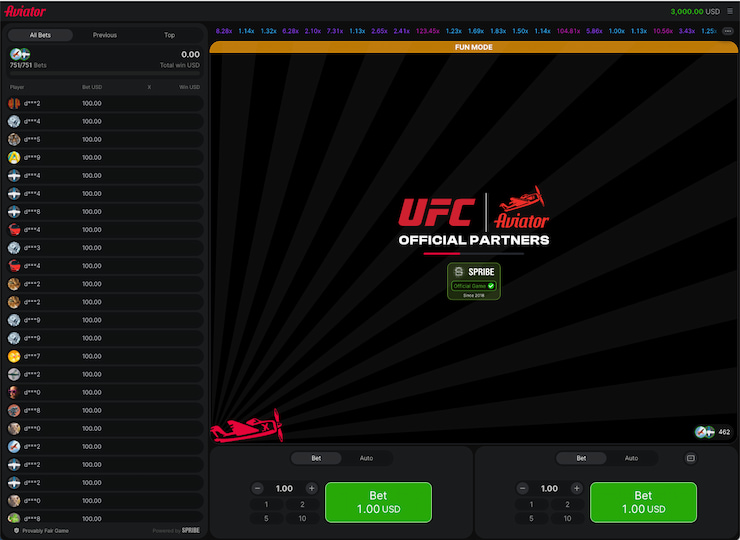Click the bets progress bar under 751/751 Bets
This screenshot has height=540, width=740.
point(105,74)
